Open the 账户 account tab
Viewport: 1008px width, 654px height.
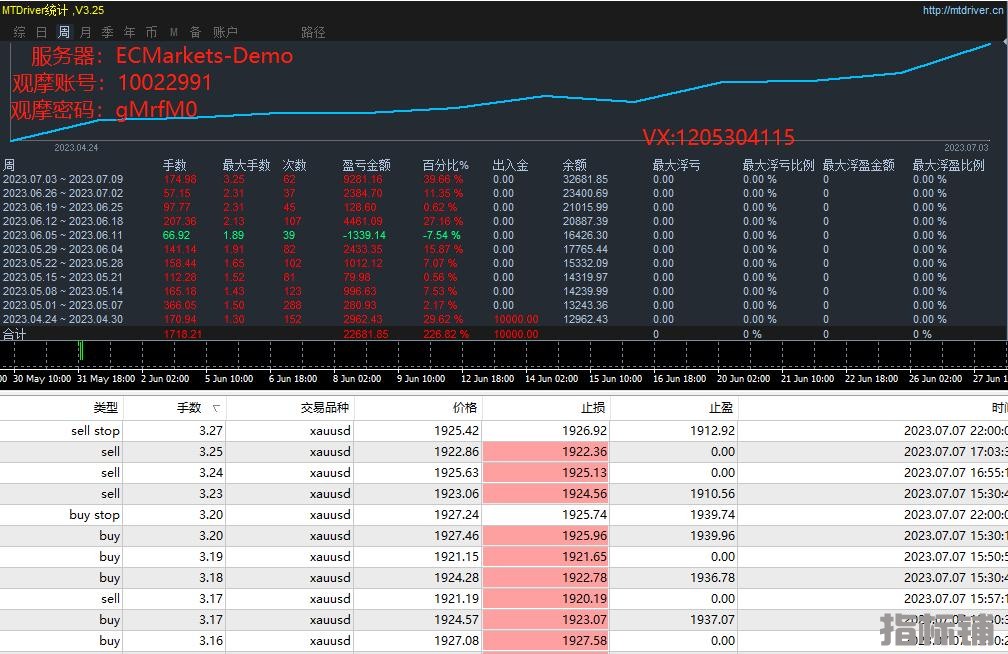(225, 32)
